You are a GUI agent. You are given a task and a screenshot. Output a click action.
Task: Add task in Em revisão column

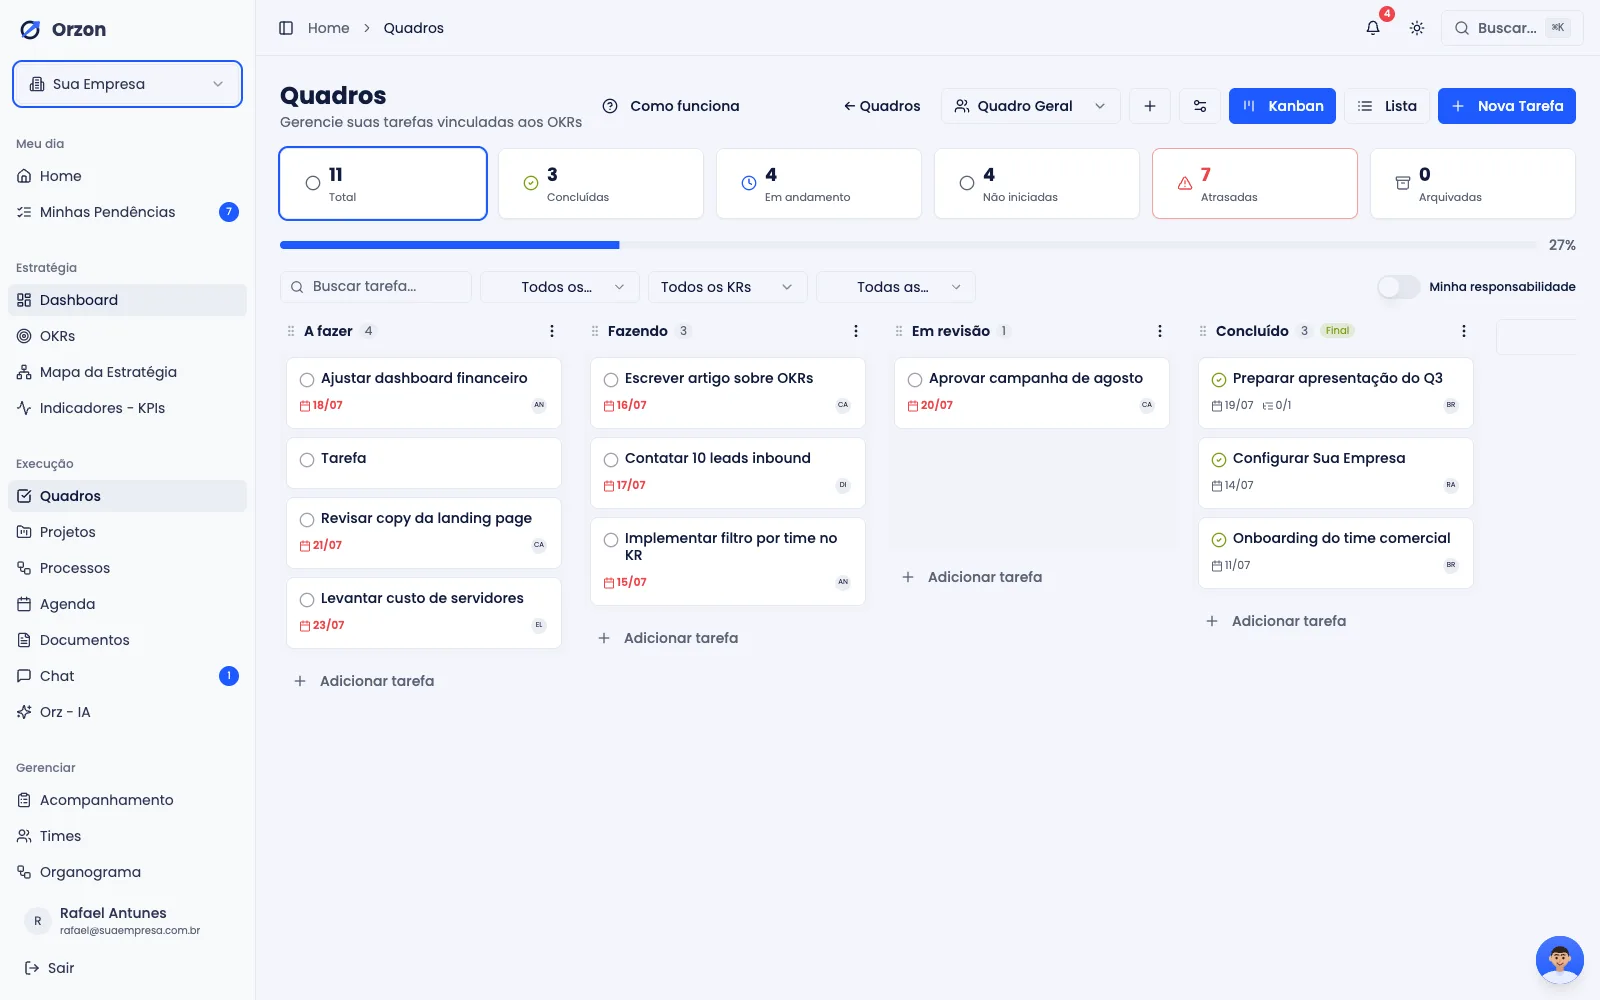tap(972, 577)
